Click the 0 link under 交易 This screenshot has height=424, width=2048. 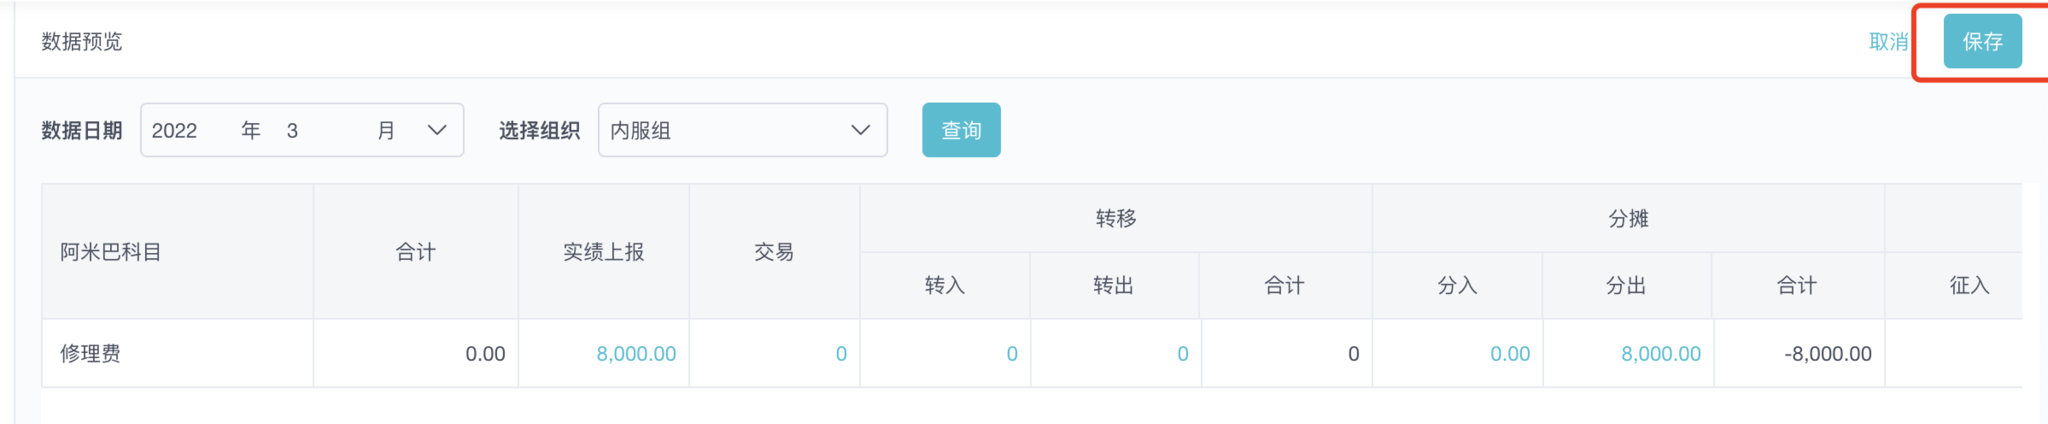click(x=841, y=354)
